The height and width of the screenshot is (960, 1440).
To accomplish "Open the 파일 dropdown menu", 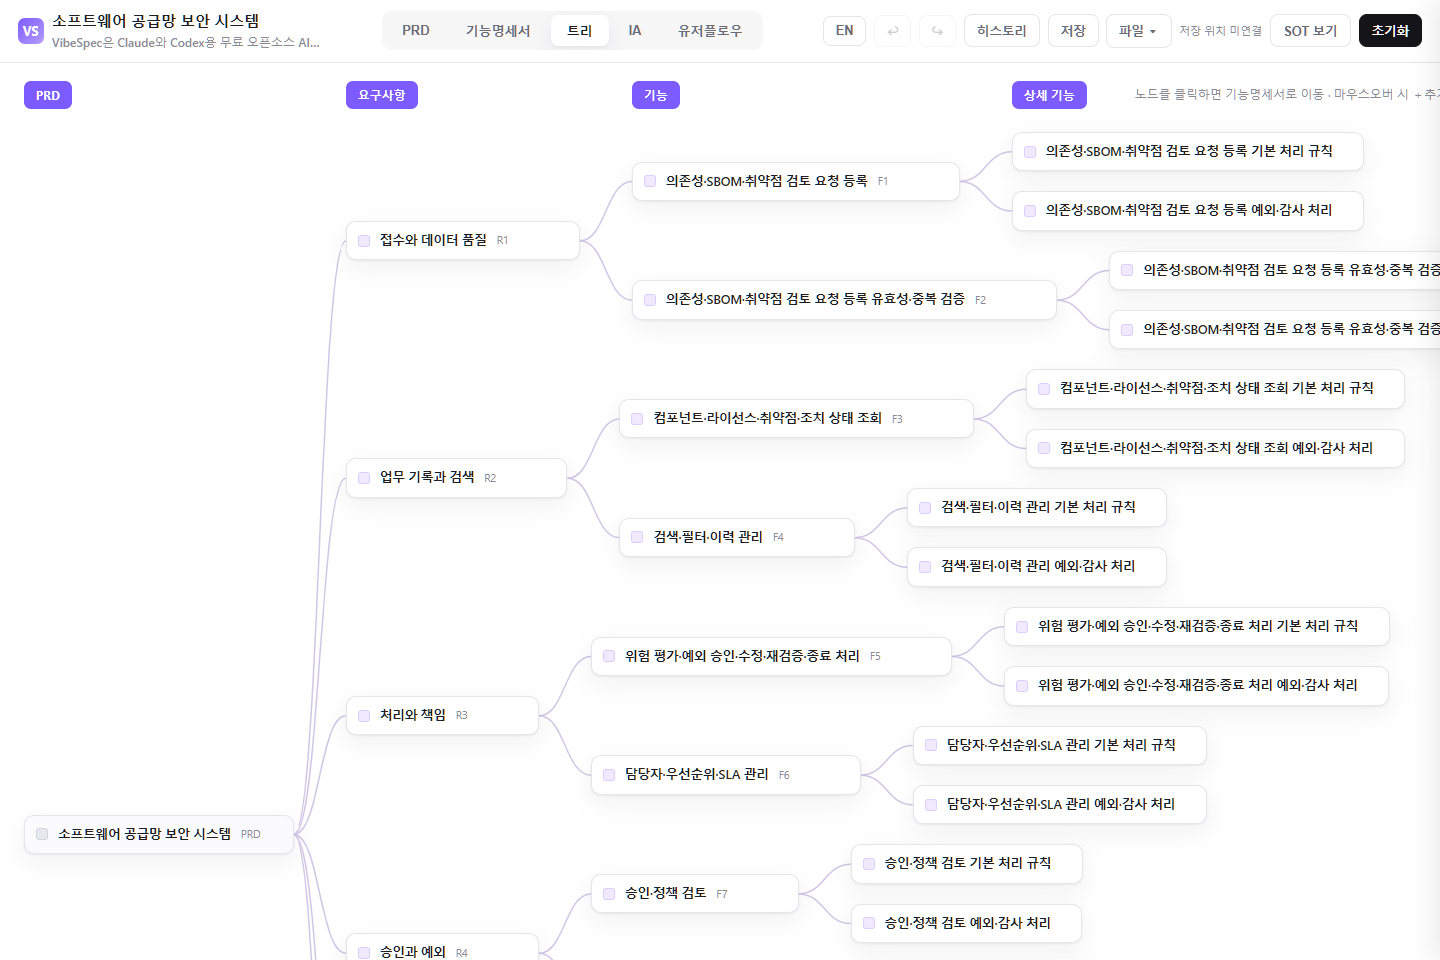I will point(1138,31).
